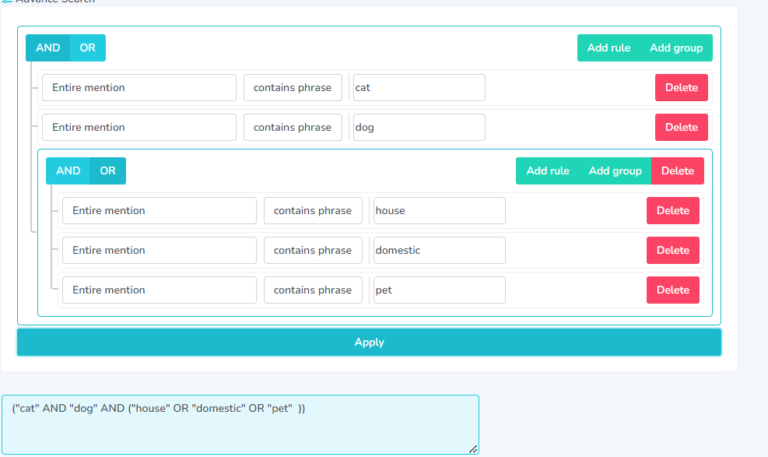This screenshot has height=457, width=768.
Task: Click Add rule in outer group
Action: (609, 48)
